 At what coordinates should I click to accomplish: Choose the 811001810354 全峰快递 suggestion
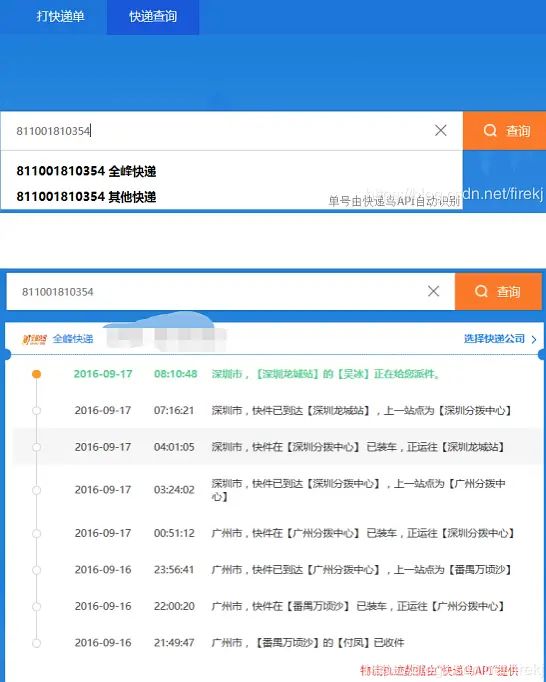pyautogui.click(x=86, y=171)
